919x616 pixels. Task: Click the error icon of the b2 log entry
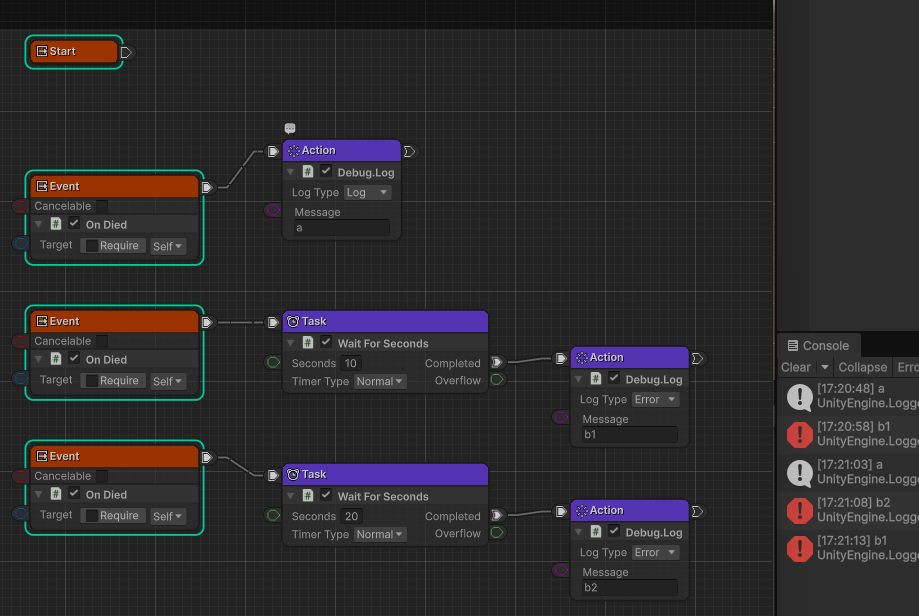tap(799, 511)
